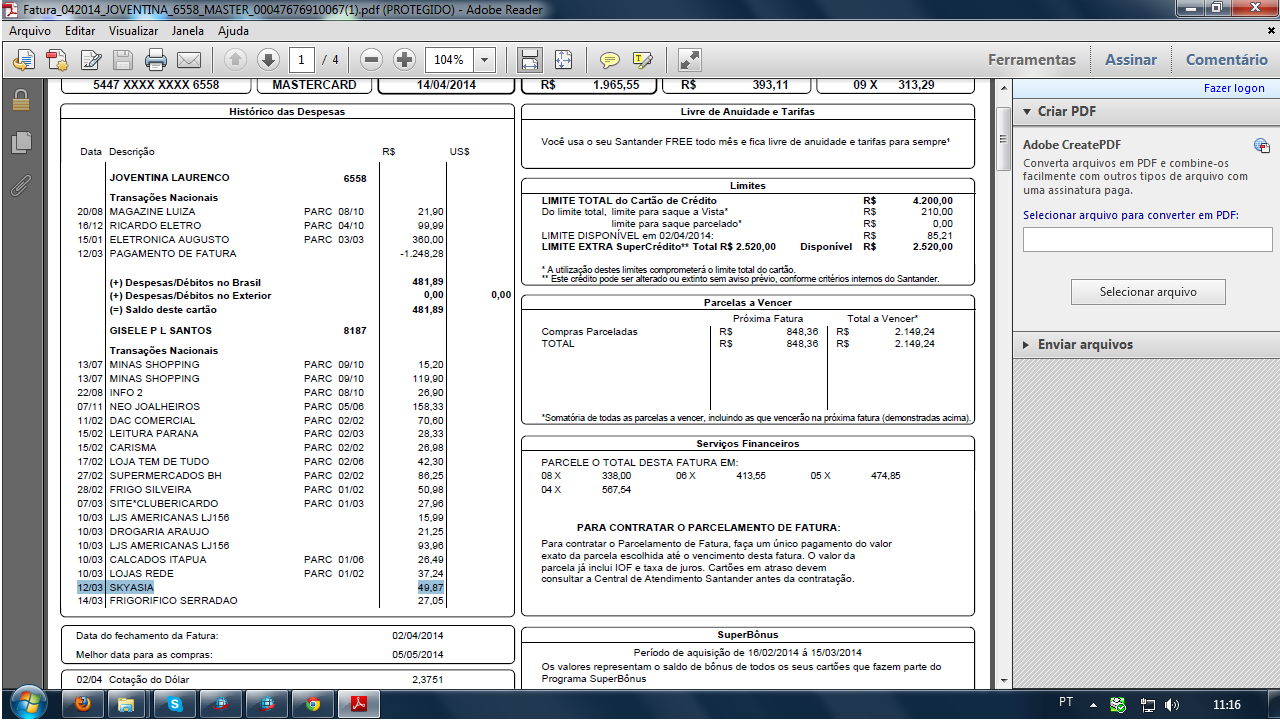Click the SUPERMERCADOS BH transaction

click(x=164, y=476)
